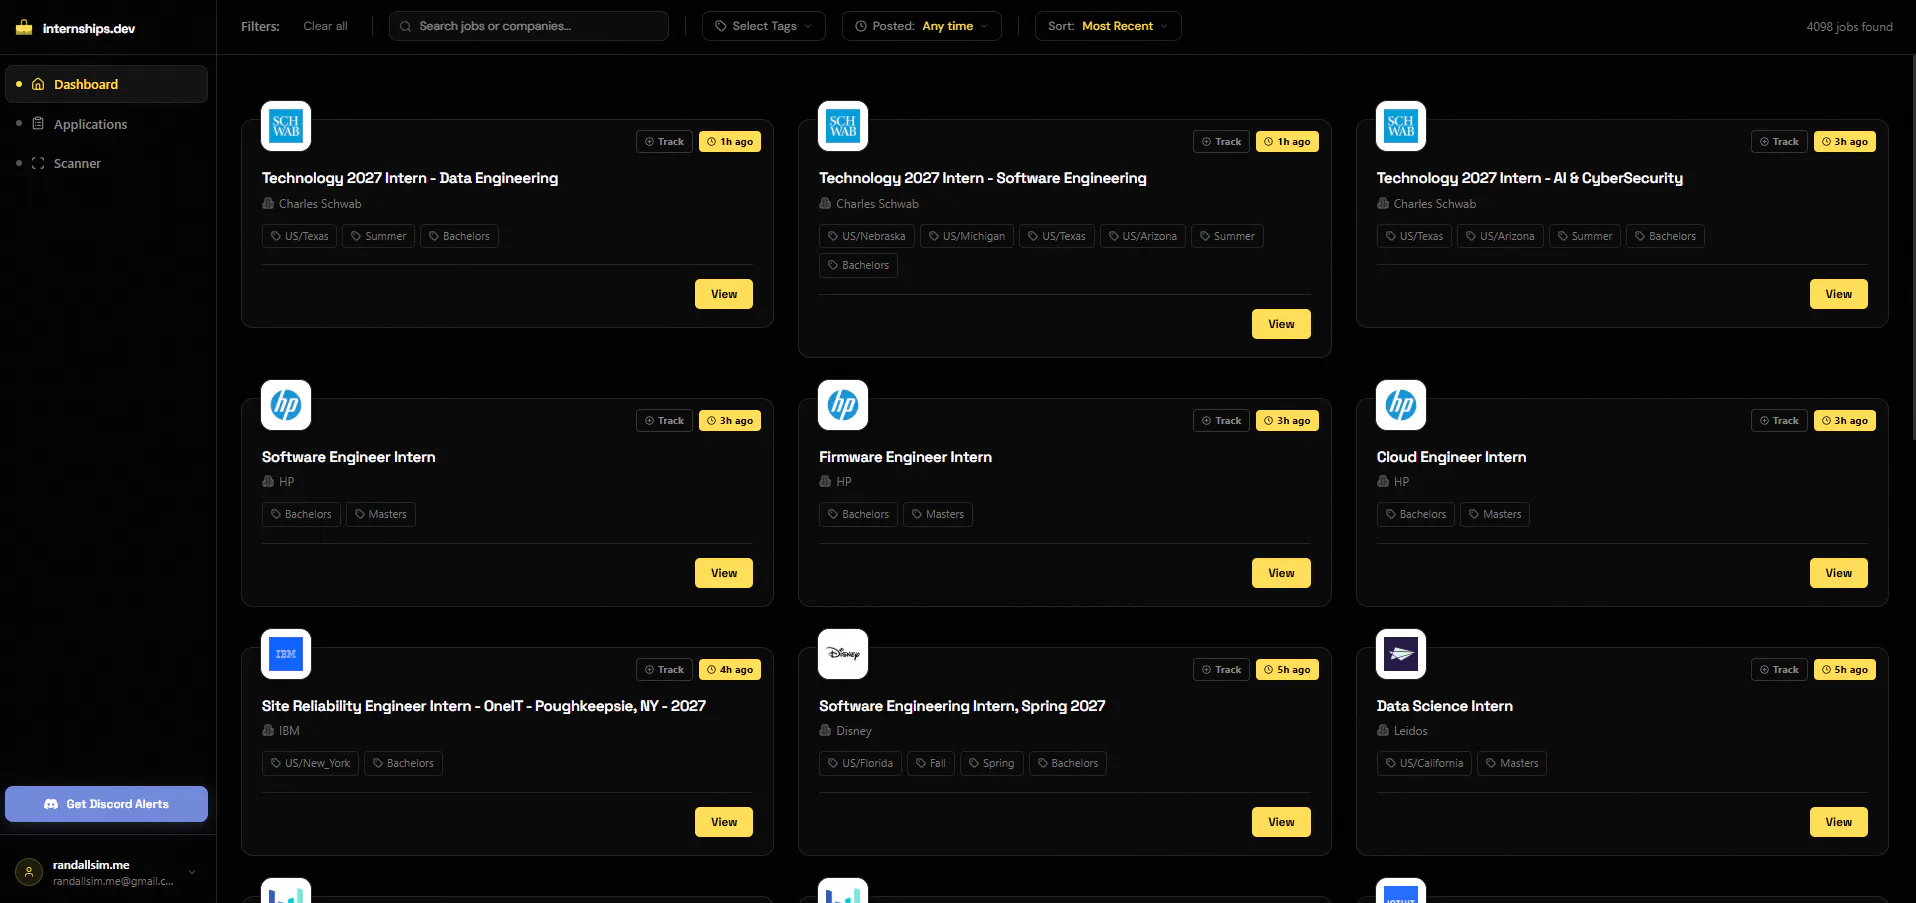Screen dimensions: 1916x903
Task: Click the Charles Schwab logo on the Data Engineering card
Action: 286,126
